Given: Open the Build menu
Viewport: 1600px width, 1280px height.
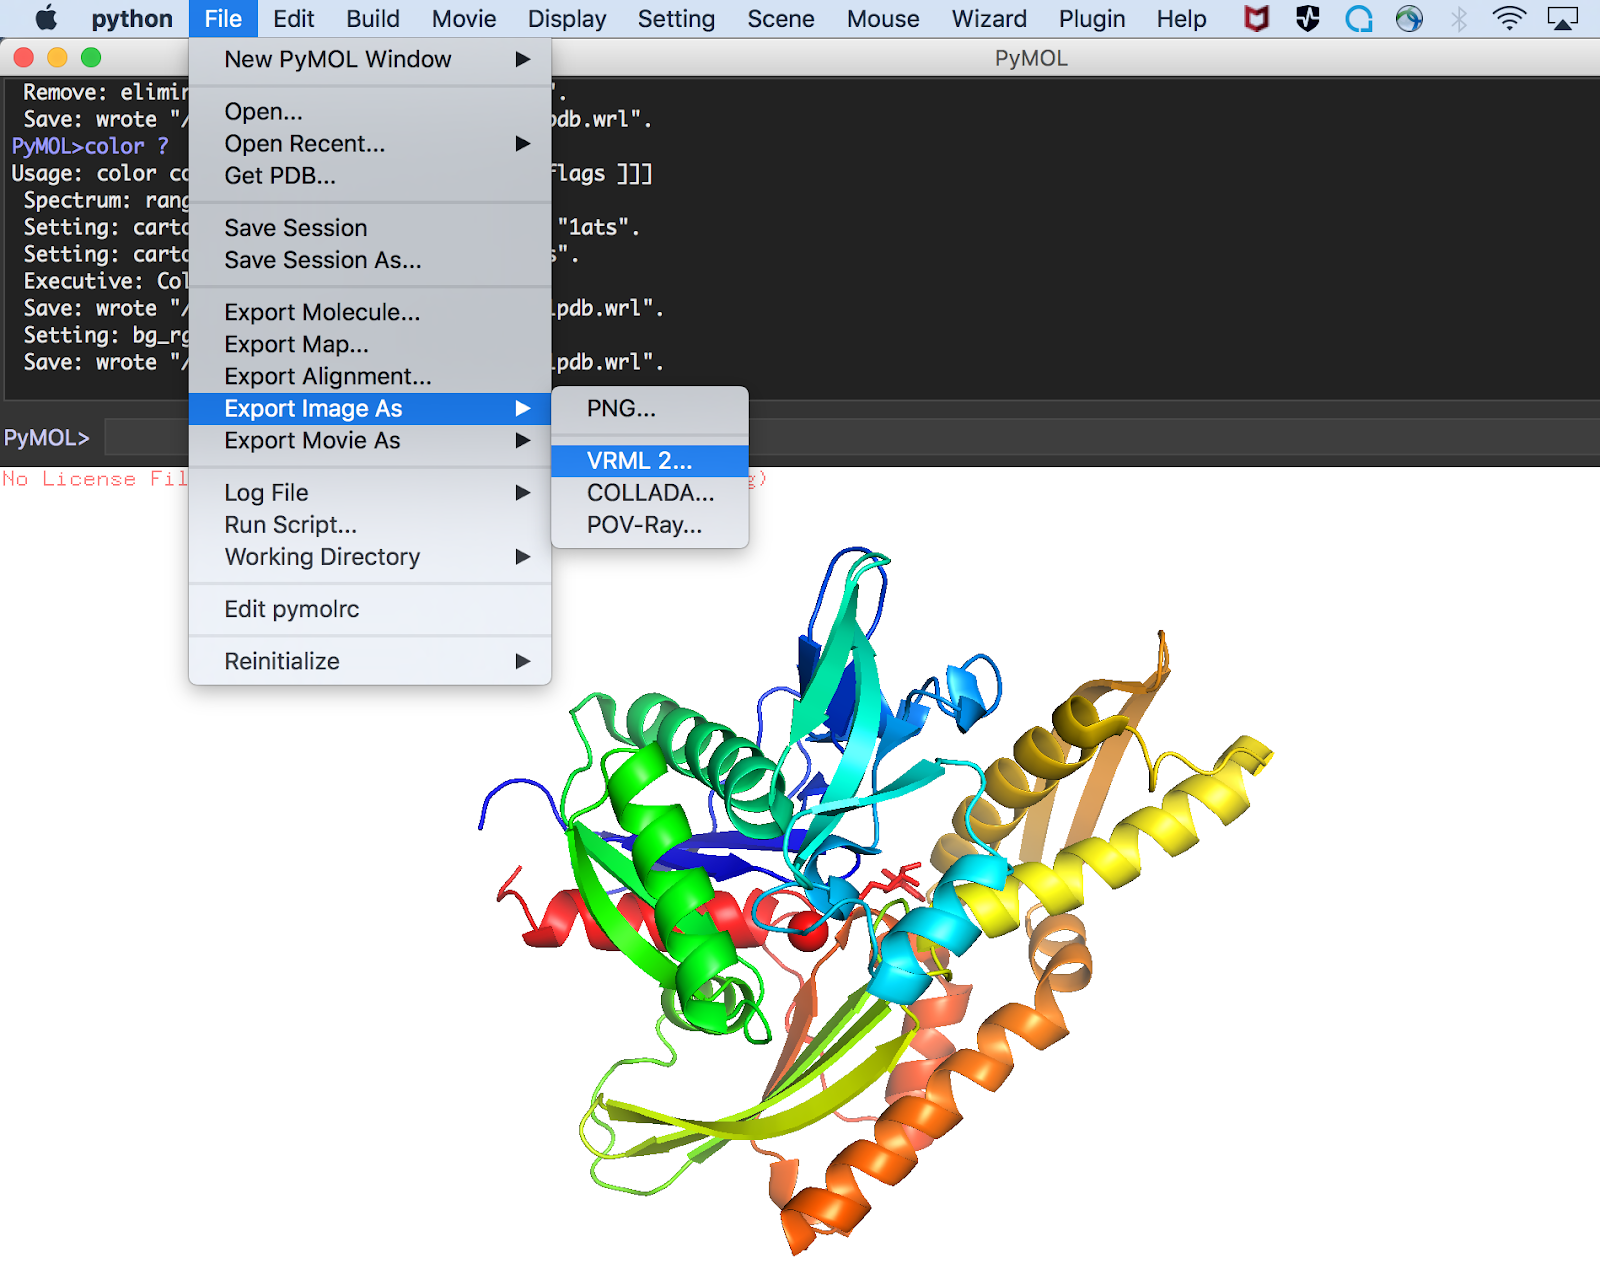Looking at the screenshot, I should [373, 19].
